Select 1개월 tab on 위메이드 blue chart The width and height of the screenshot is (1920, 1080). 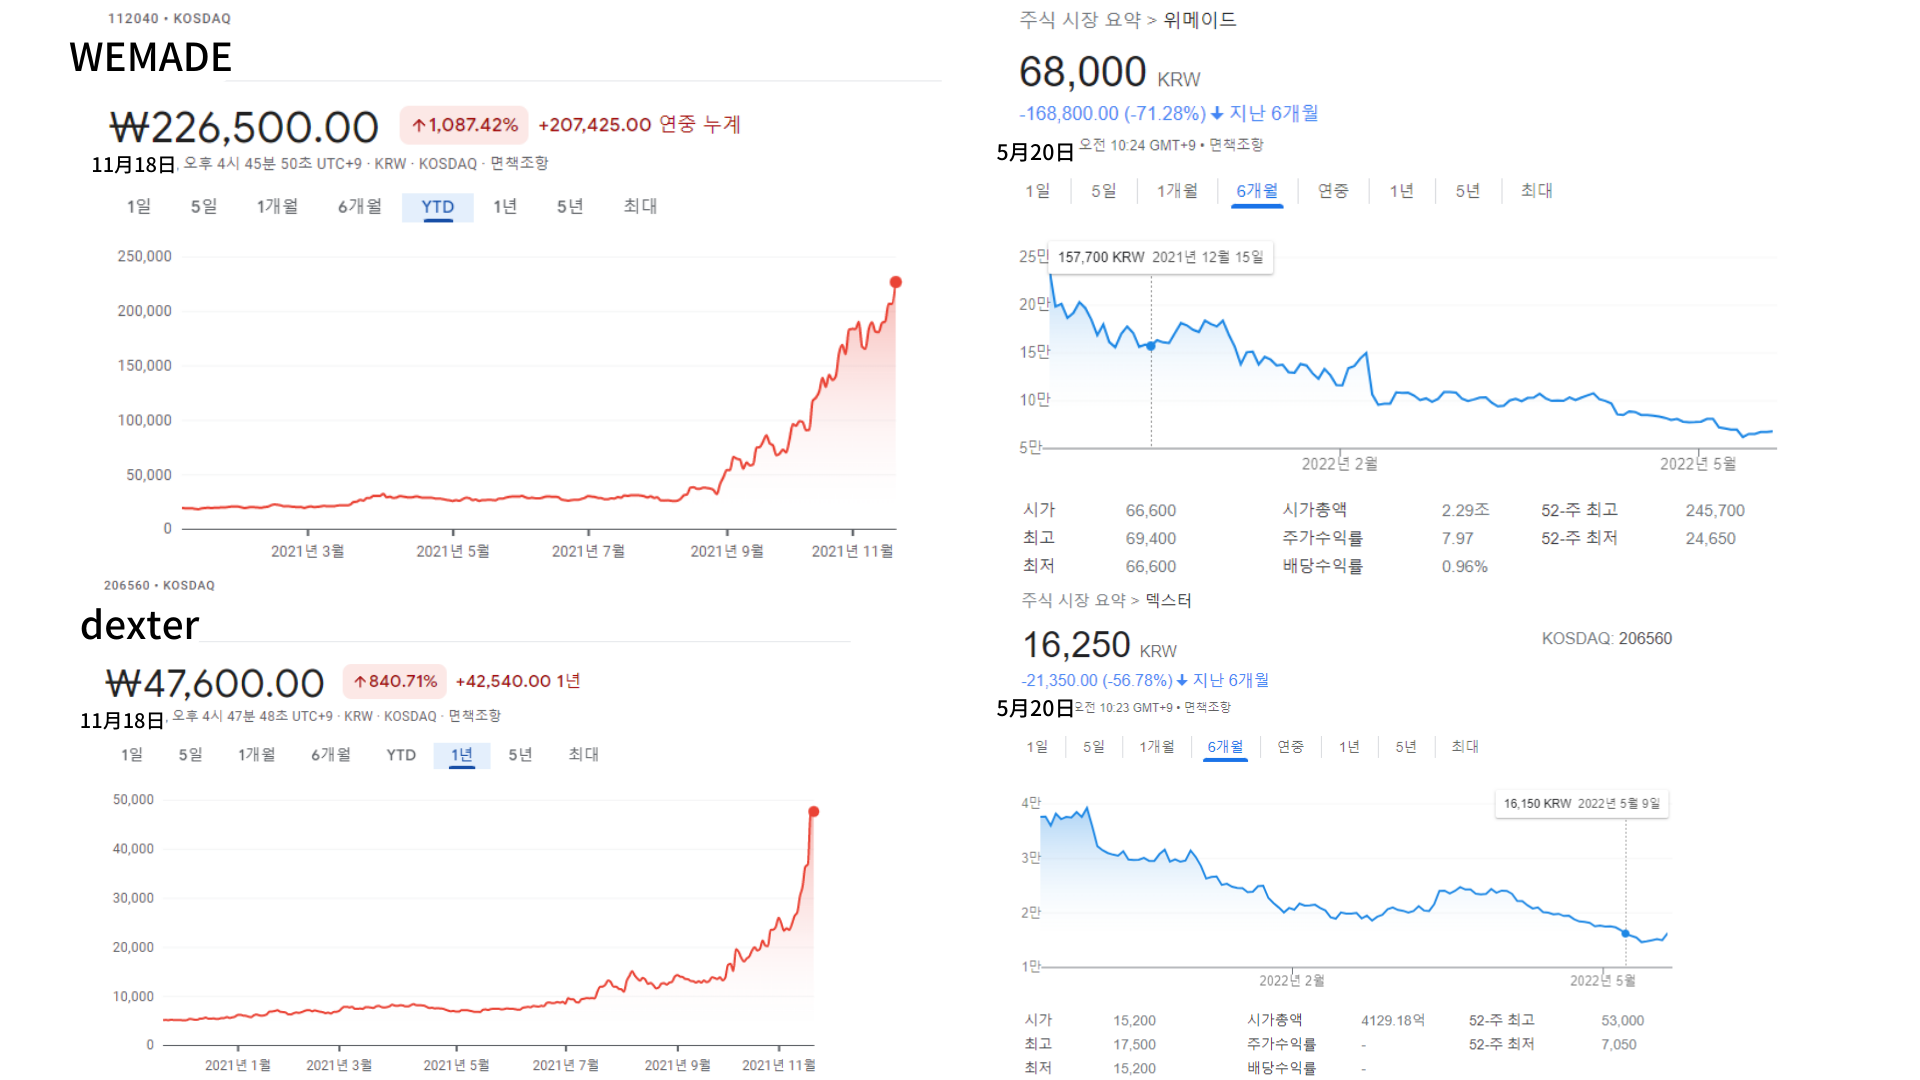coord(1177,191)
